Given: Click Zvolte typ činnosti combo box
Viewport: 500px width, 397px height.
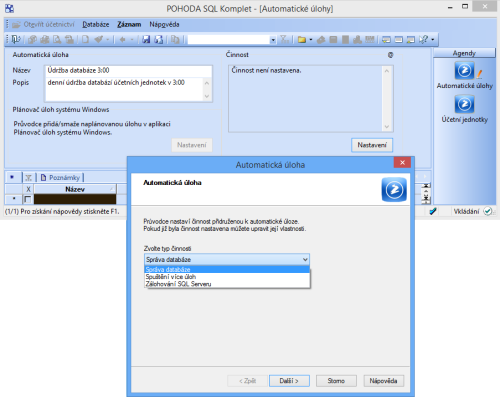Looking at the screenshot, I should (x=227, y=259).
